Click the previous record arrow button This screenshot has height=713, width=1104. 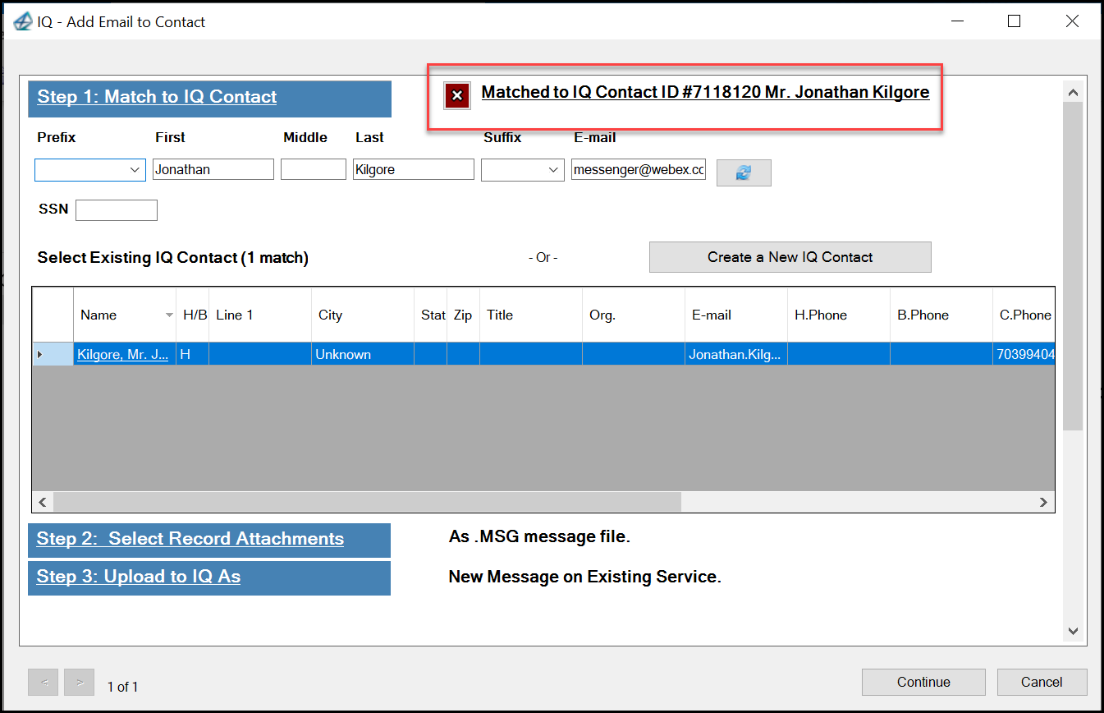(x=43, y=682)
